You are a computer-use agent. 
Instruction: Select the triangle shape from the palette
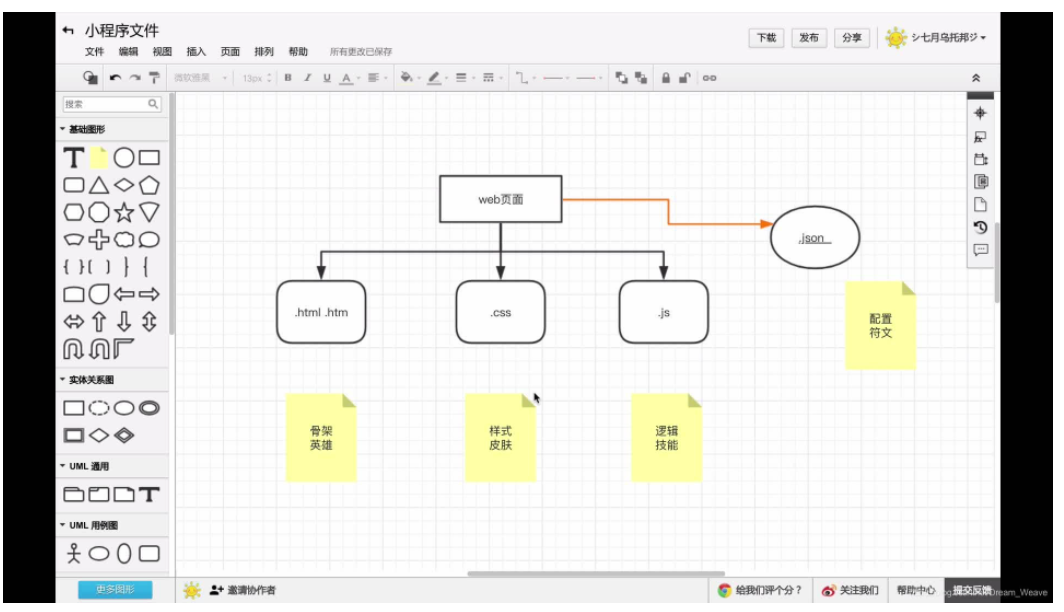[99, 185]
